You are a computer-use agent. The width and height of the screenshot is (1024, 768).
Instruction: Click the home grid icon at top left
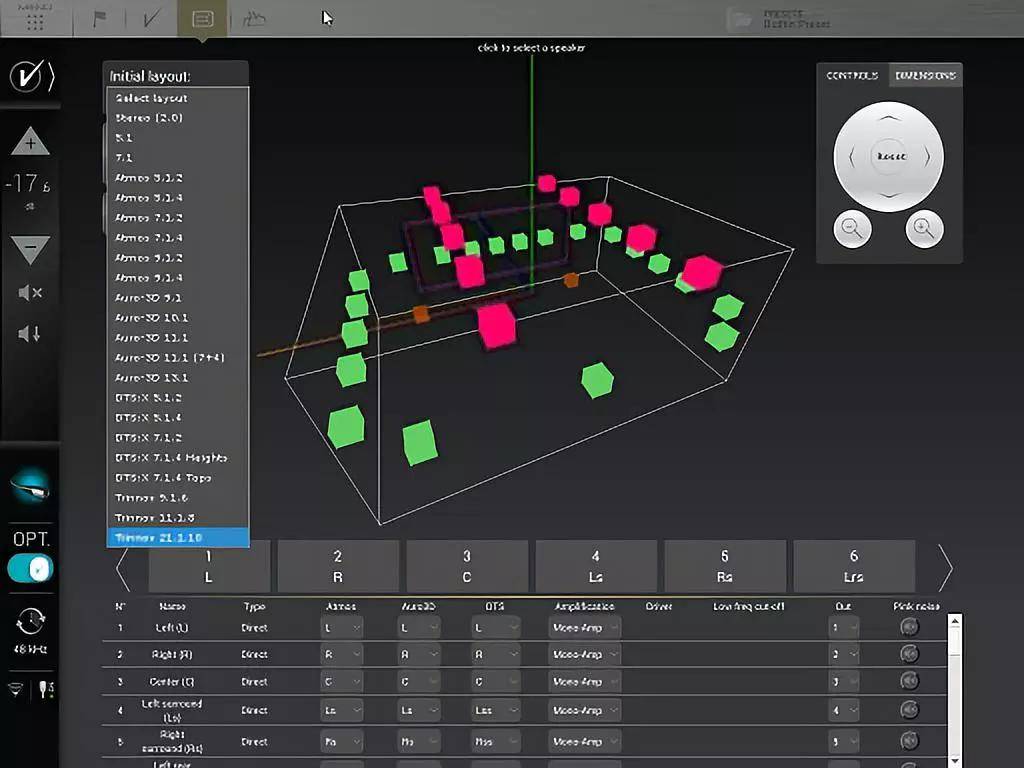[34, 19]
